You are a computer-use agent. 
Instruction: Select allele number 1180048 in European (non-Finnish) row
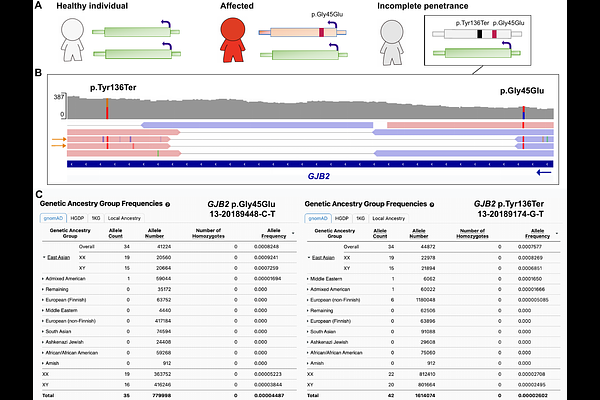pos(426,300)
